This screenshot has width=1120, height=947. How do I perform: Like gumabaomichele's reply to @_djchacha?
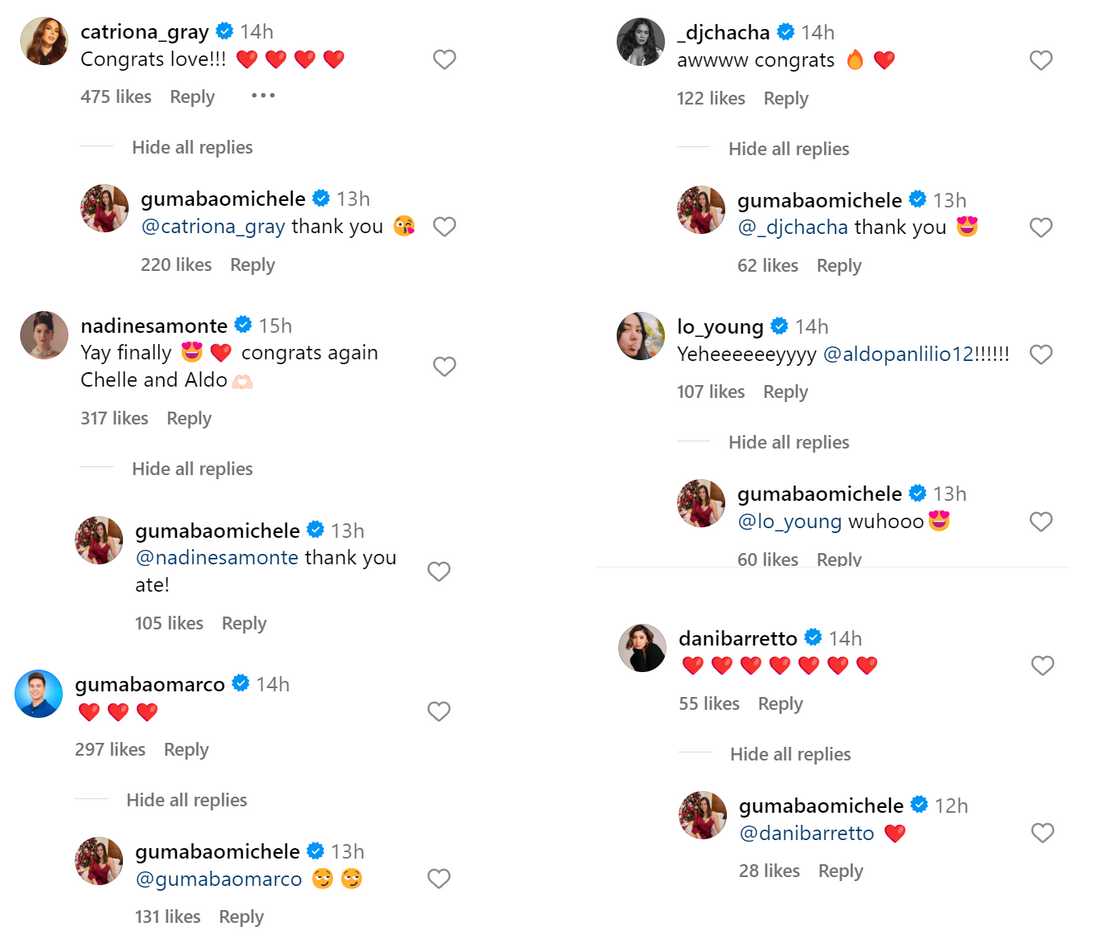click(x=1041, y=228)
